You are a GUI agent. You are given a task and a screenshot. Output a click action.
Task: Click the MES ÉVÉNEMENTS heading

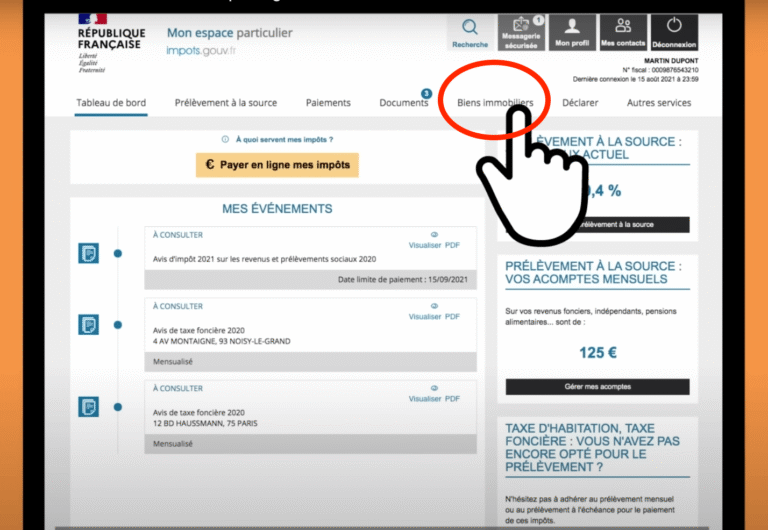(x=277, y=209)
